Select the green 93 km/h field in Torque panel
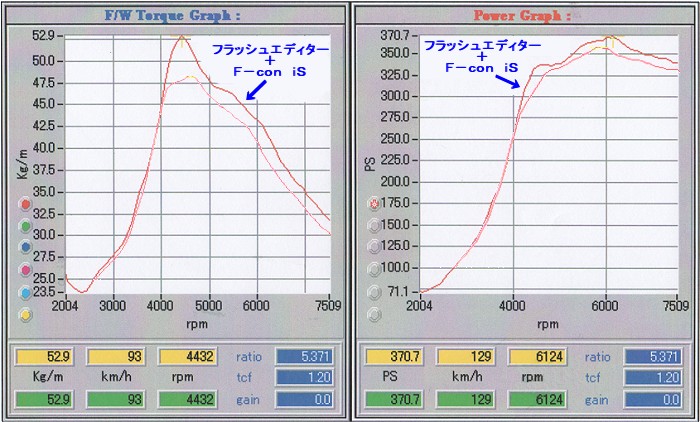Image resolution: width=700 pixels, height=422 pixels. pyautogui.click(x=116, y=399)
